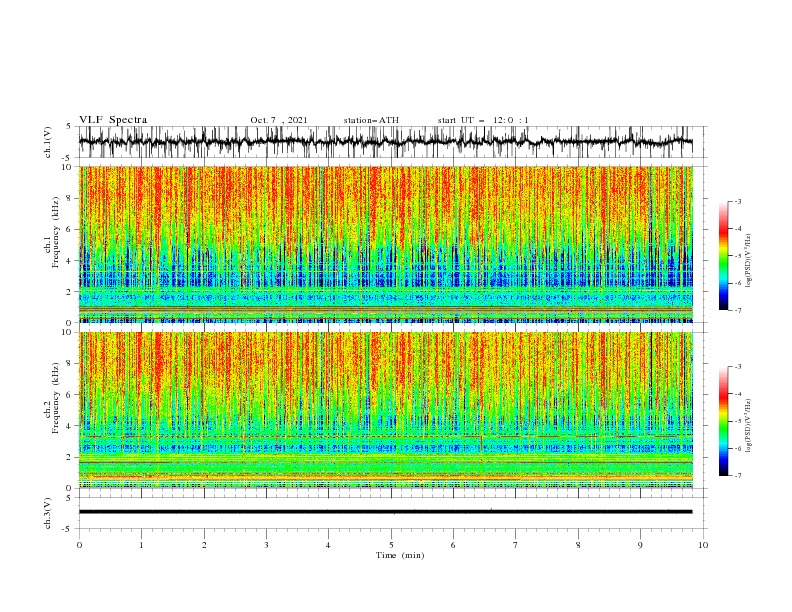The image size is (792, 612).
Task: Click the ch.1 spectrogram panel
Action: (385, 244)
